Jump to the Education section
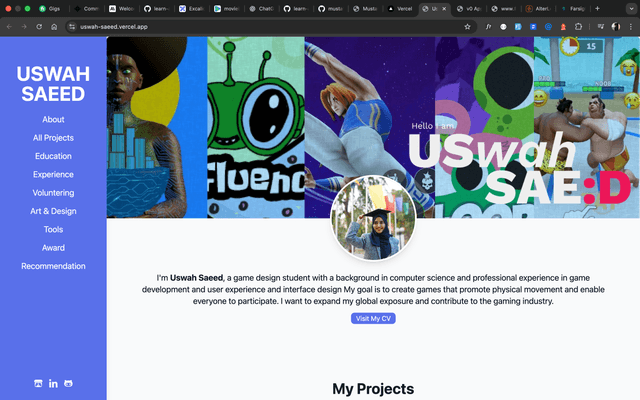Image resolution: width=640 pixels, height=400 pixels. pos(53,156)
